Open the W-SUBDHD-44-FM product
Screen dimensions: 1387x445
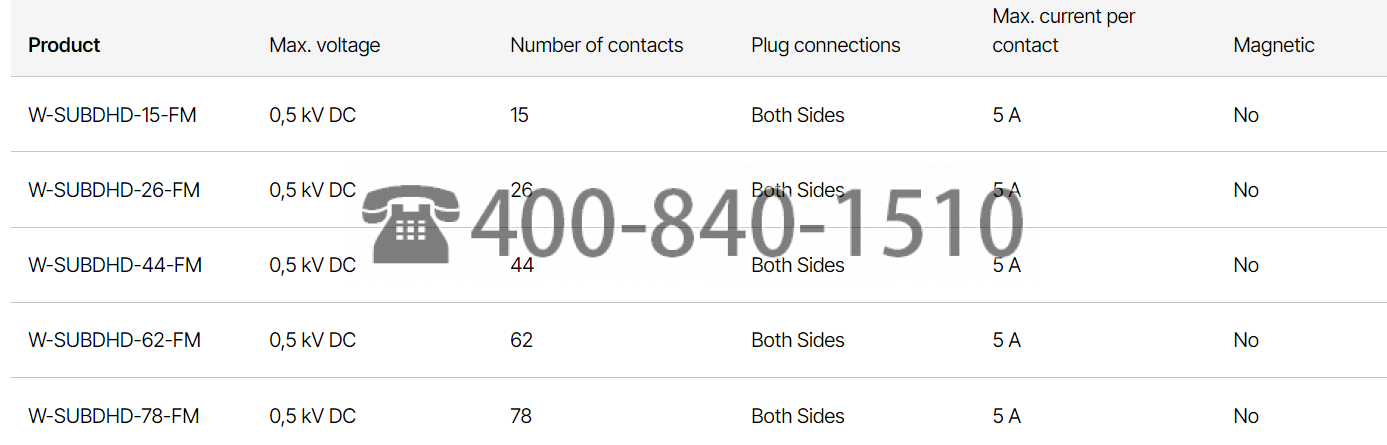[115, 265]
